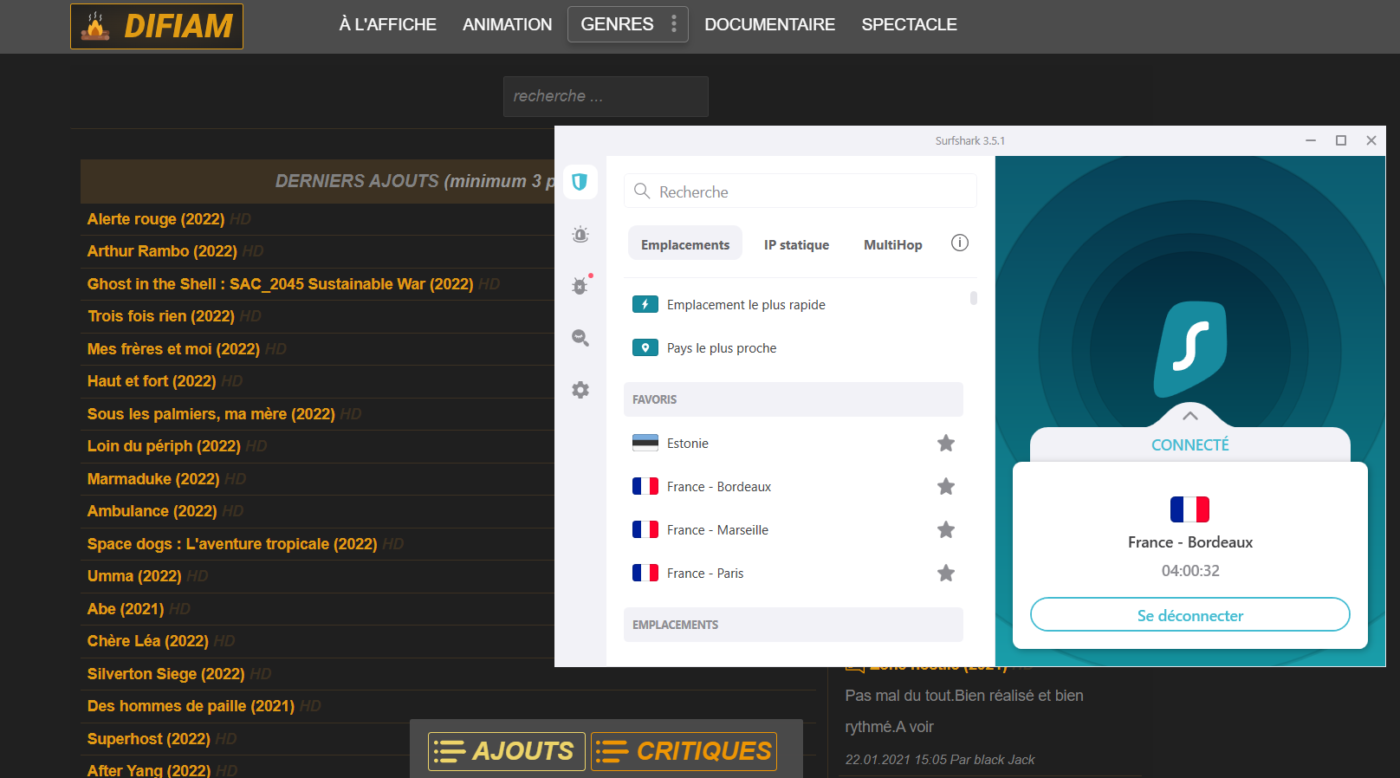
Task: Open the ANIMATION menu item
Action: [x=507, y=24]
